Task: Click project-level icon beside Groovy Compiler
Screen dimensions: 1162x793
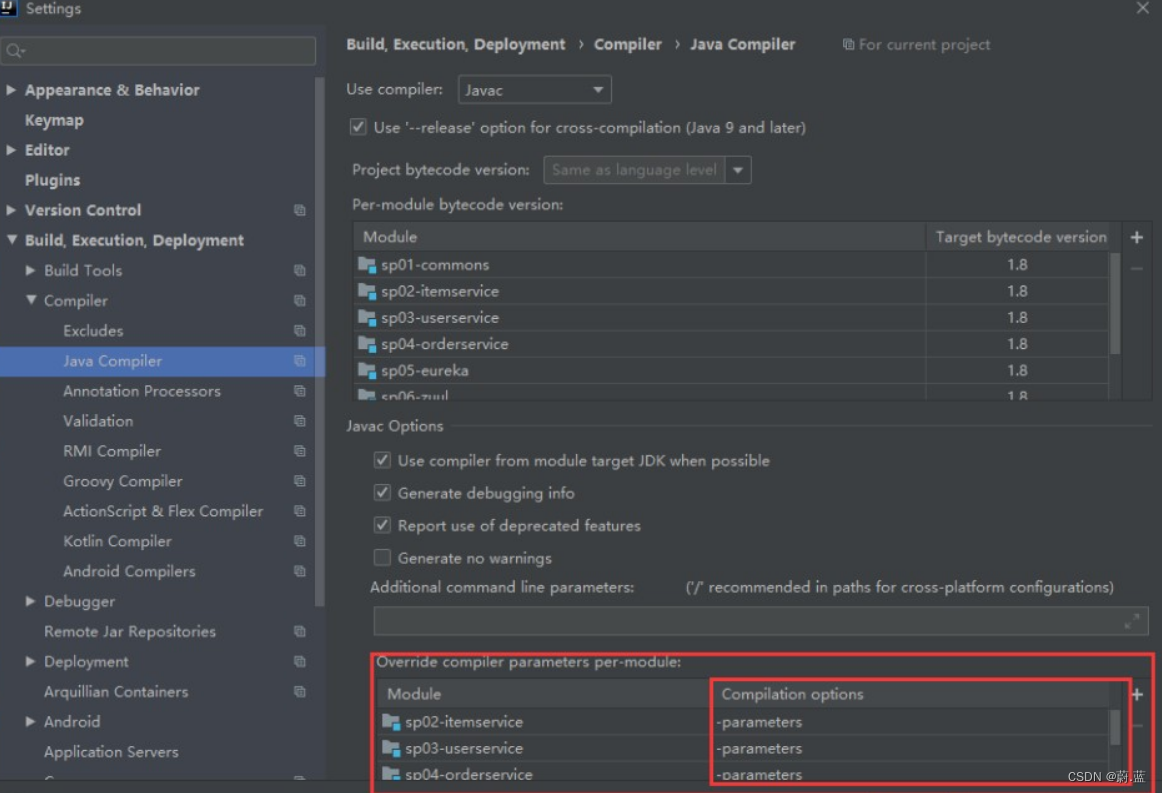Action: pos(299,481)
